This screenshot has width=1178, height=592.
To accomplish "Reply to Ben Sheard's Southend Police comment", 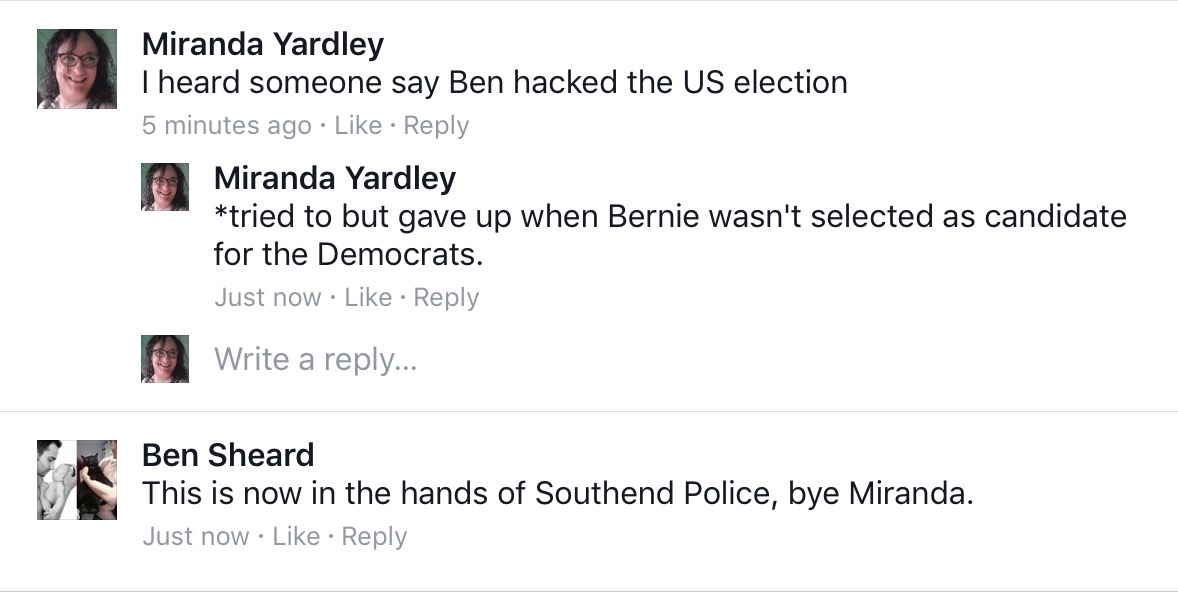I will 374,537.
